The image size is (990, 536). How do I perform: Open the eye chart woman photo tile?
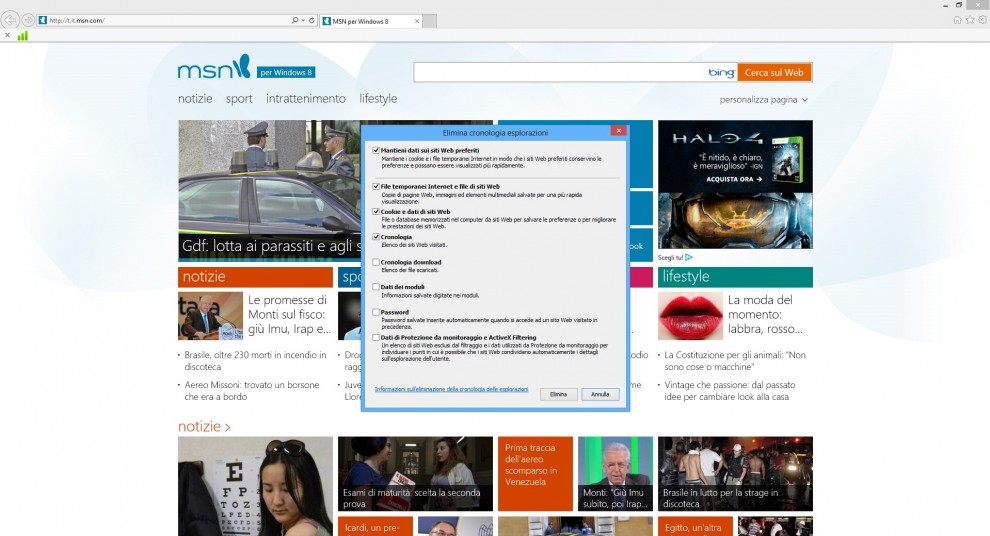[x=255, y=486]
